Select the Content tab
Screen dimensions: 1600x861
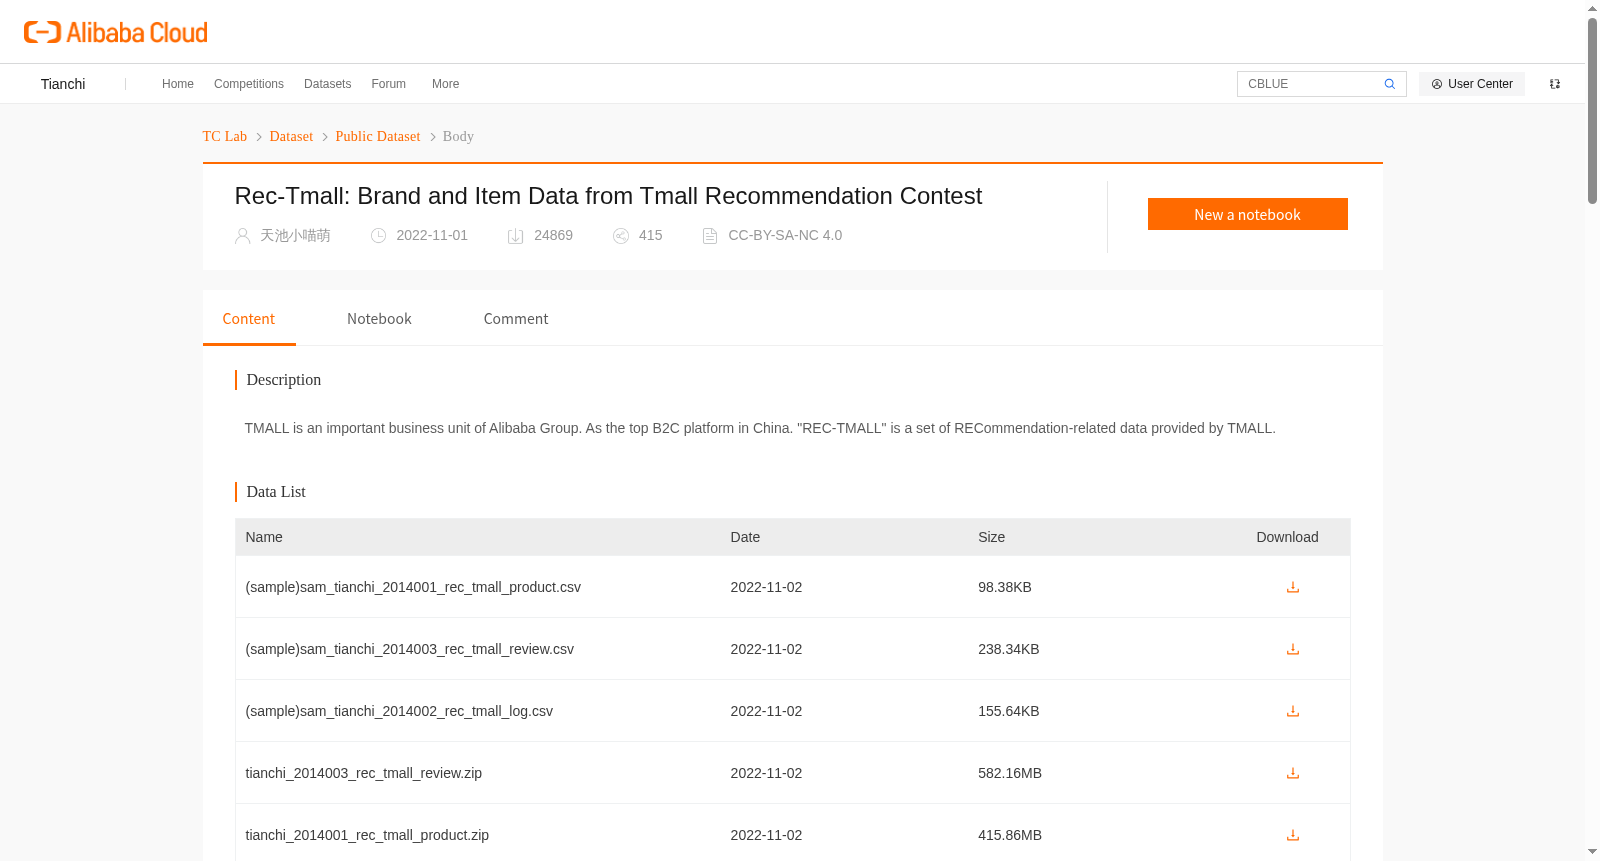[248, 319]
